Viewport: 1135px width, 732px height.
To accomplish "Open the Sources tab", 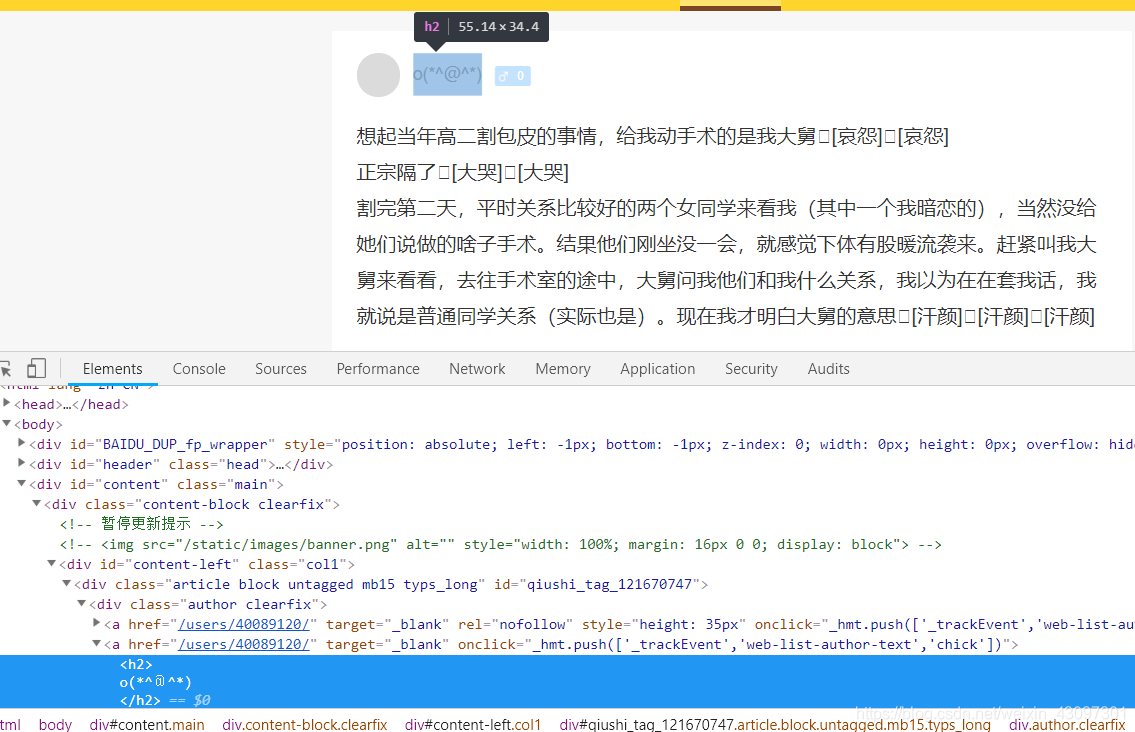I will 281,369.
